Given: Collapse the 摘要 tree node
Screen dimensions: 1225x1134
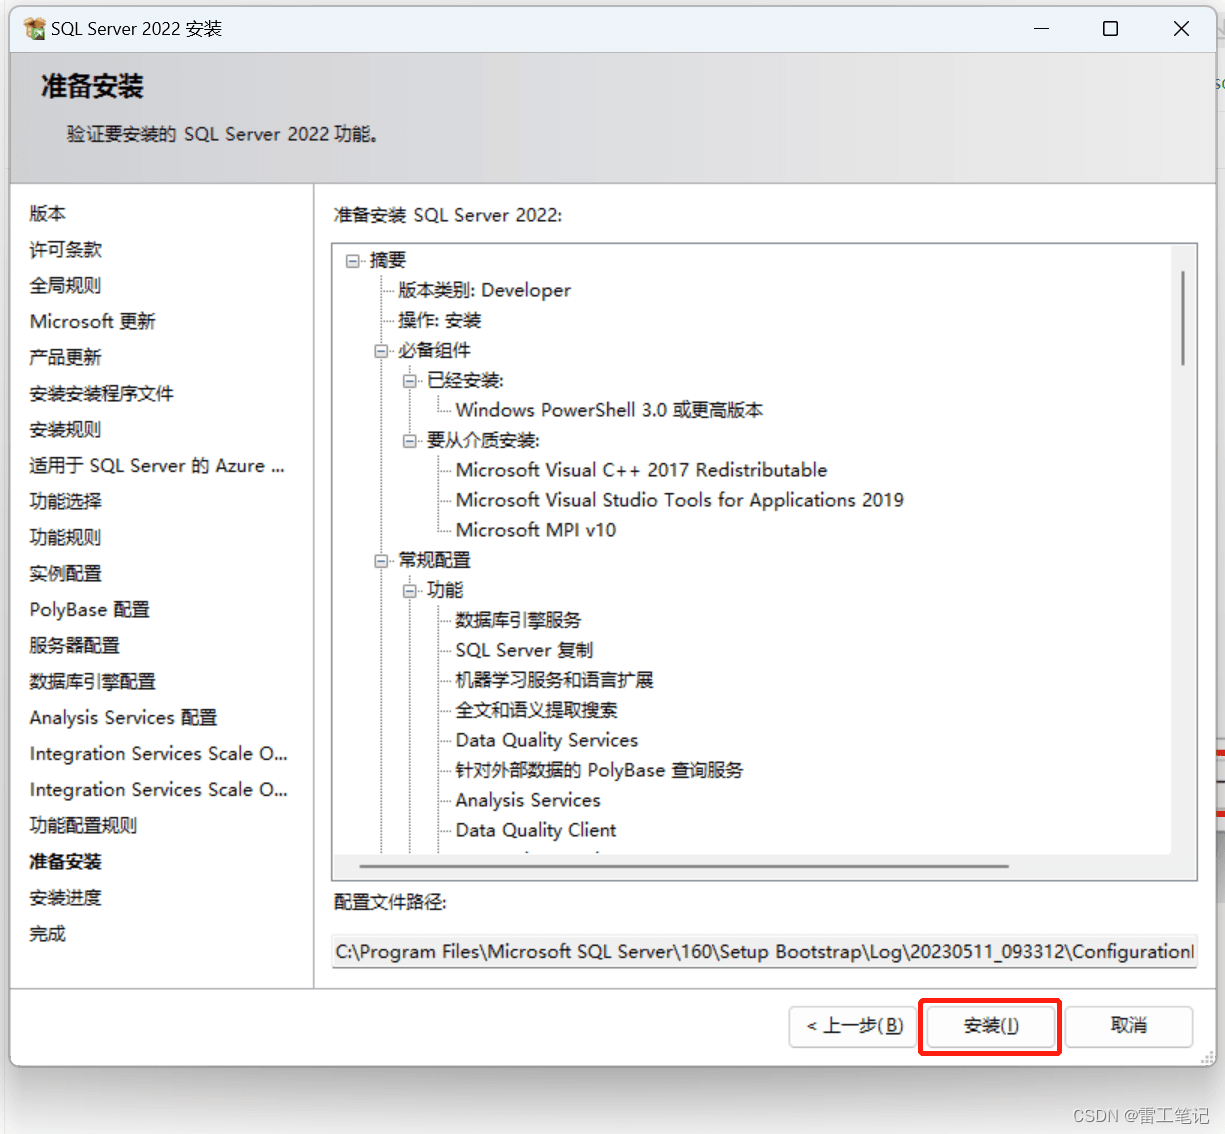Looking at the screenshot, I should click(x=352, y=260).
